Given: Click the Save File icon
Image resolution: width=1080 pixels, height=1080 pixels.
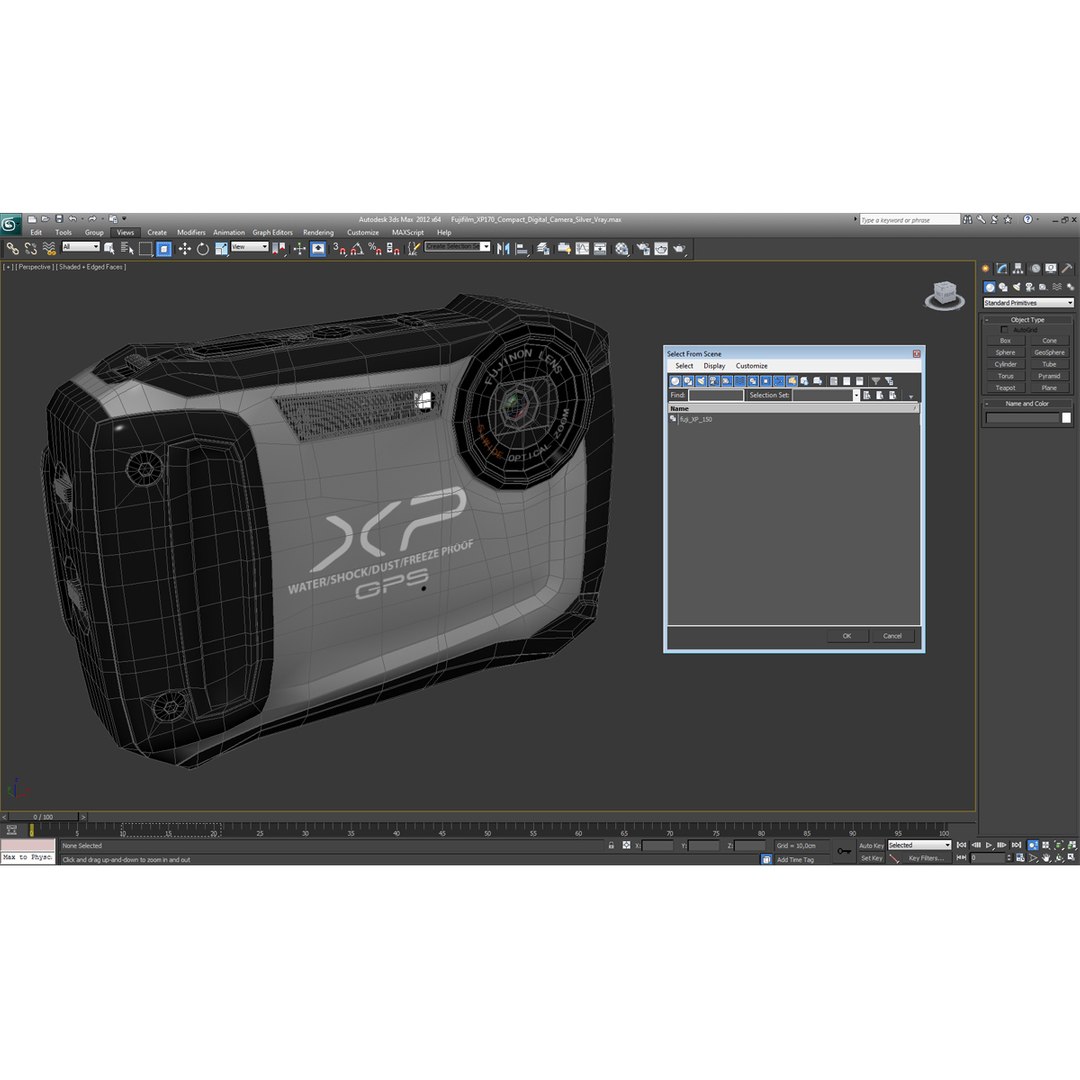Looking at the screenshot, I should [59, 219].
